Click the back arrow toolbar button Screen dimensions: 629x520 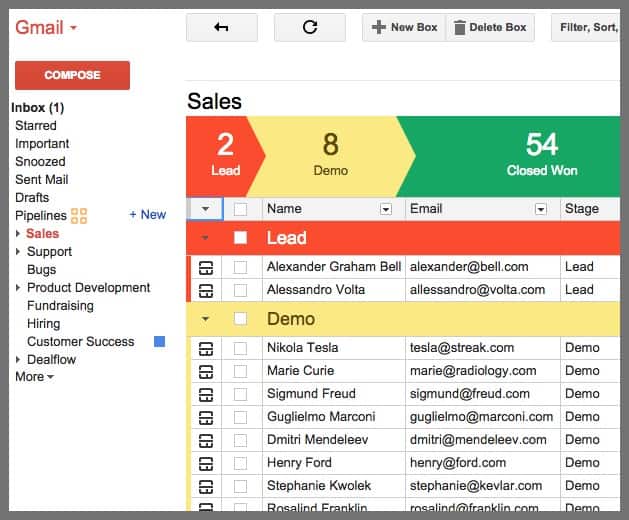(221, 28)
